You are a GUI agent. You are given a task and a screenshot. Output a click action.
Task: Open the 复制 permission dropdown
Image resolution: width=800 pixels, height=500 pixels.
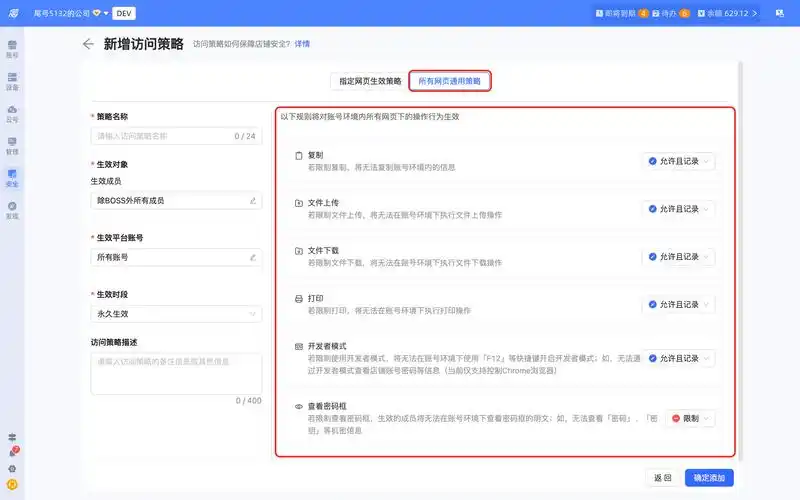[x=679, y=161]
